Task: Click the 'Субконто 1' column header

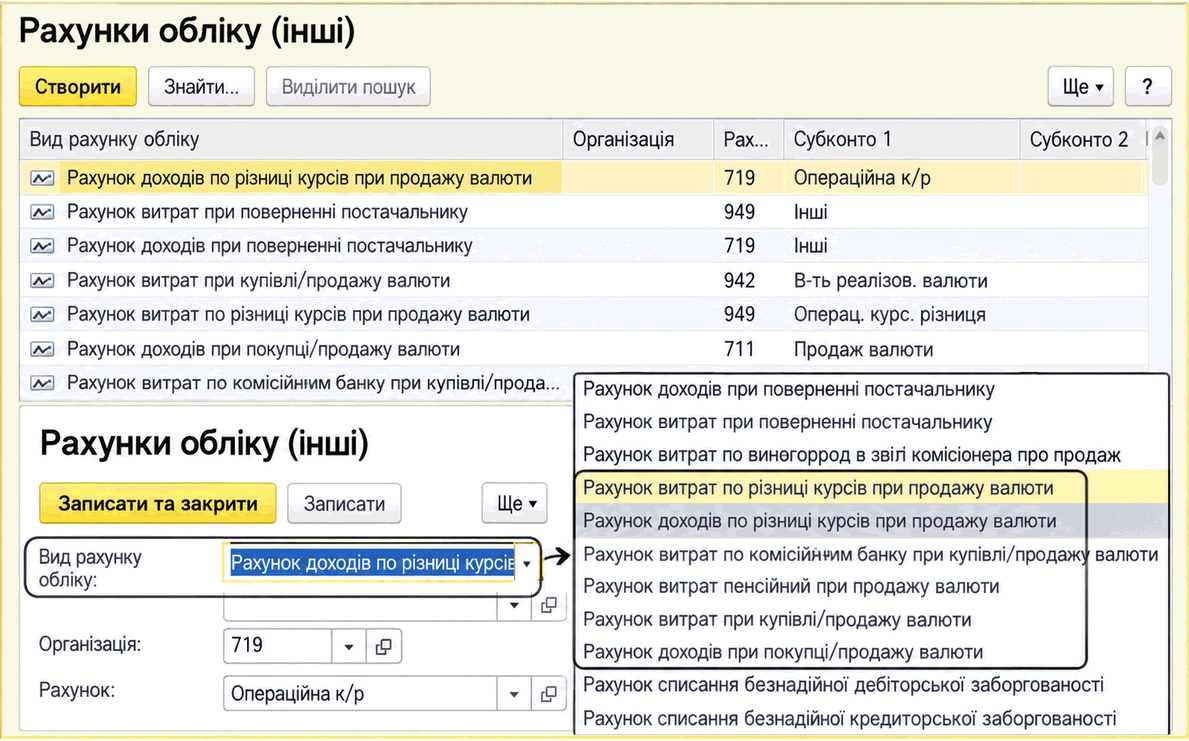Action: tap(902, 140)
